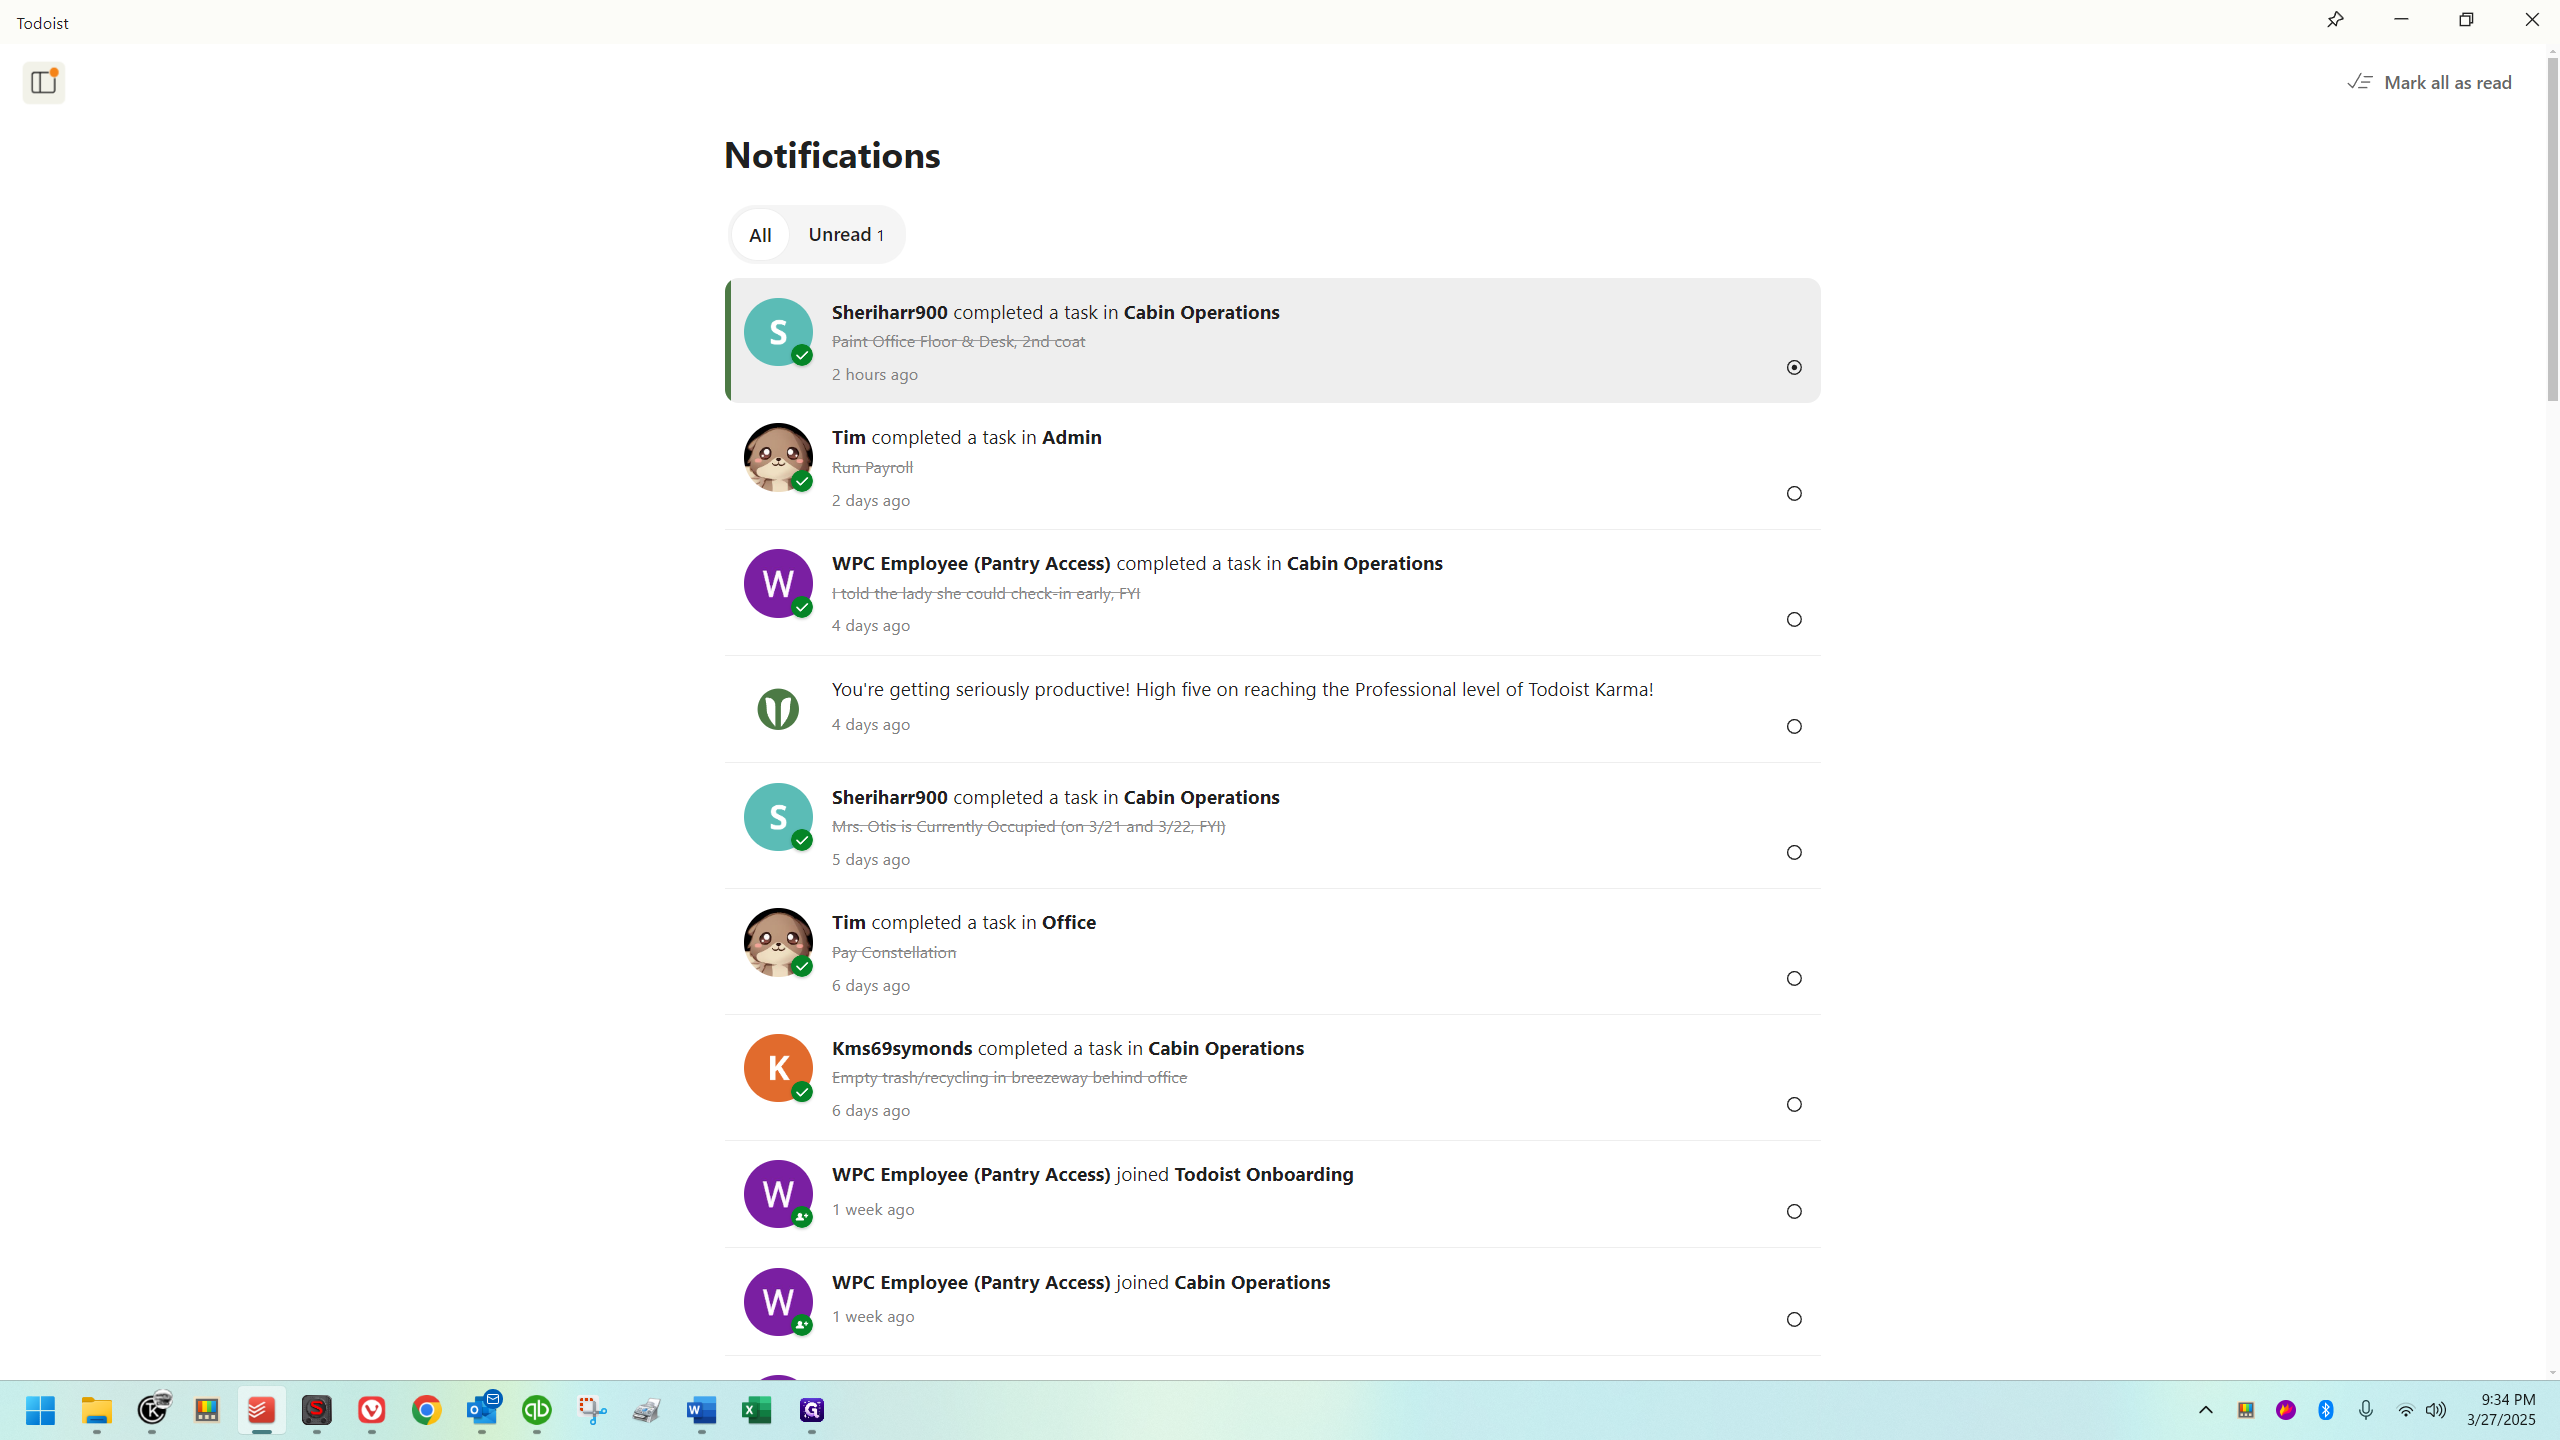Click Tim's avatar on Pay Constellation notification

pos(778,943)
